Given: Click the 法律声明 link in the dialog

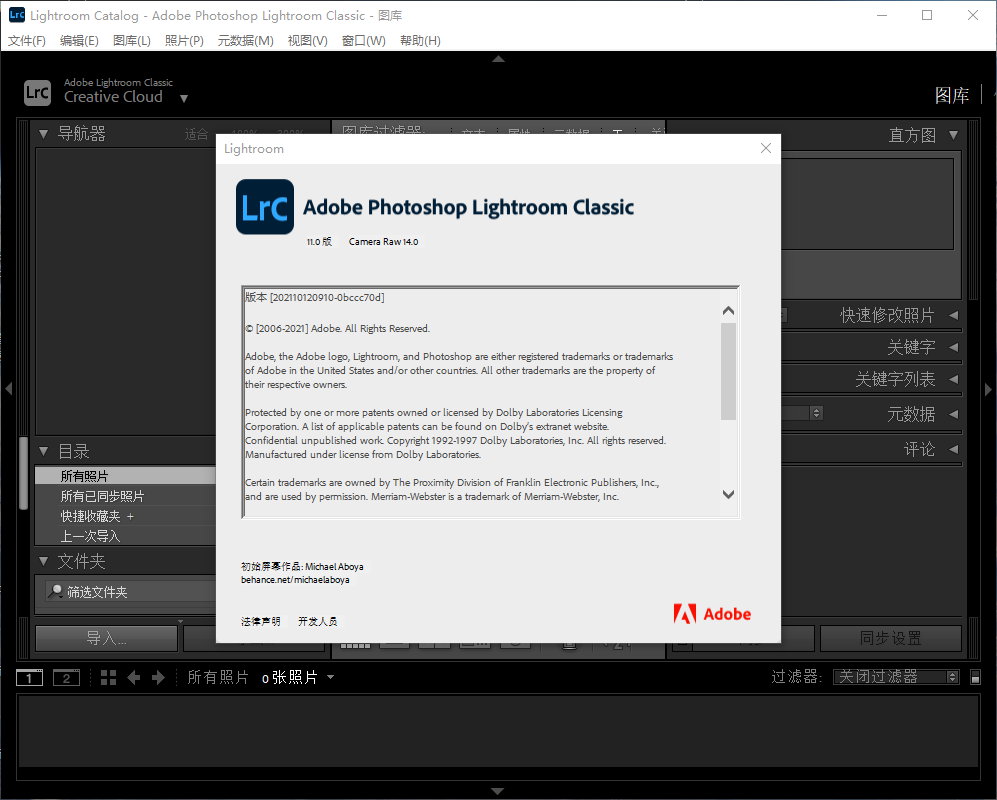Looking at the screenshot, I should point(261,621).
